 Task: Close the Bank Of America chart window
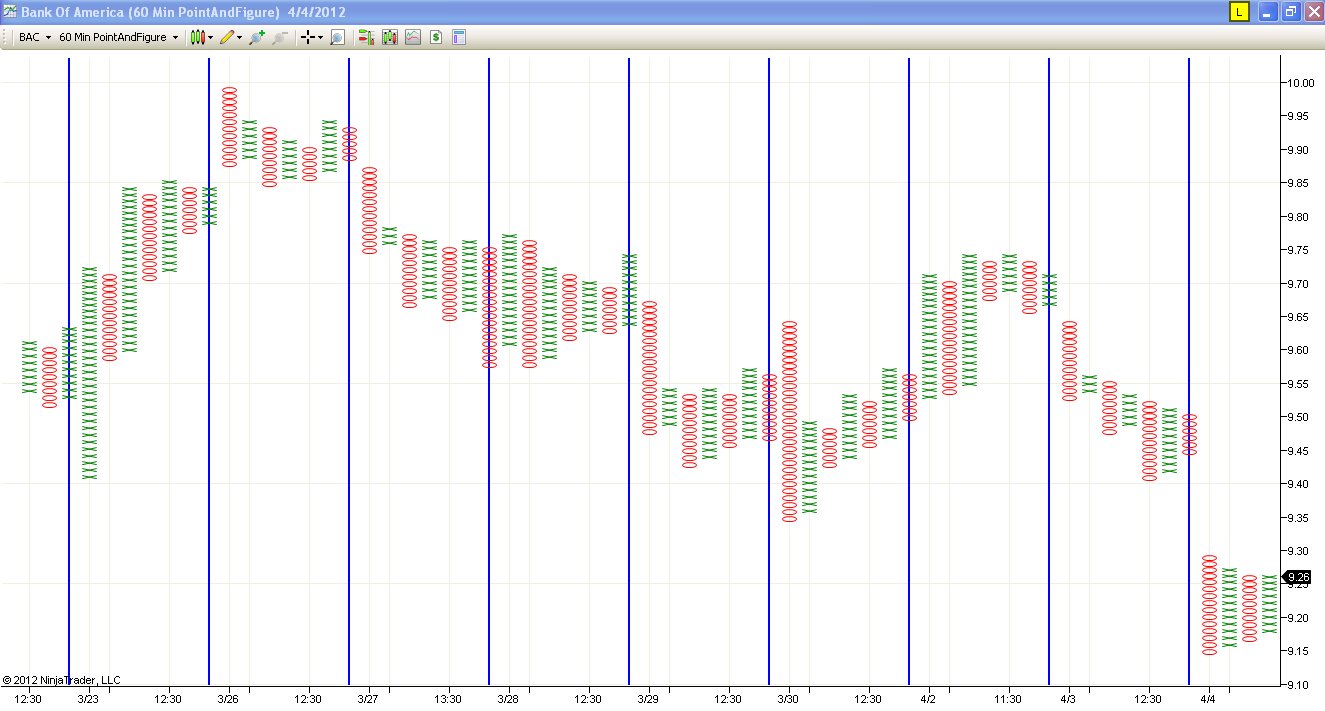[1313, 12]
